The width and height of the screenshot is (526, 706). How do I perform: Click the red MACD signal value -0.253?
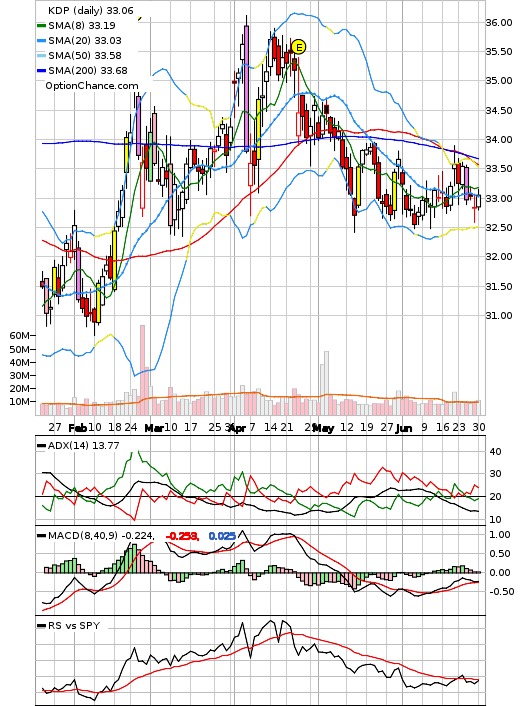coord(182,536)
